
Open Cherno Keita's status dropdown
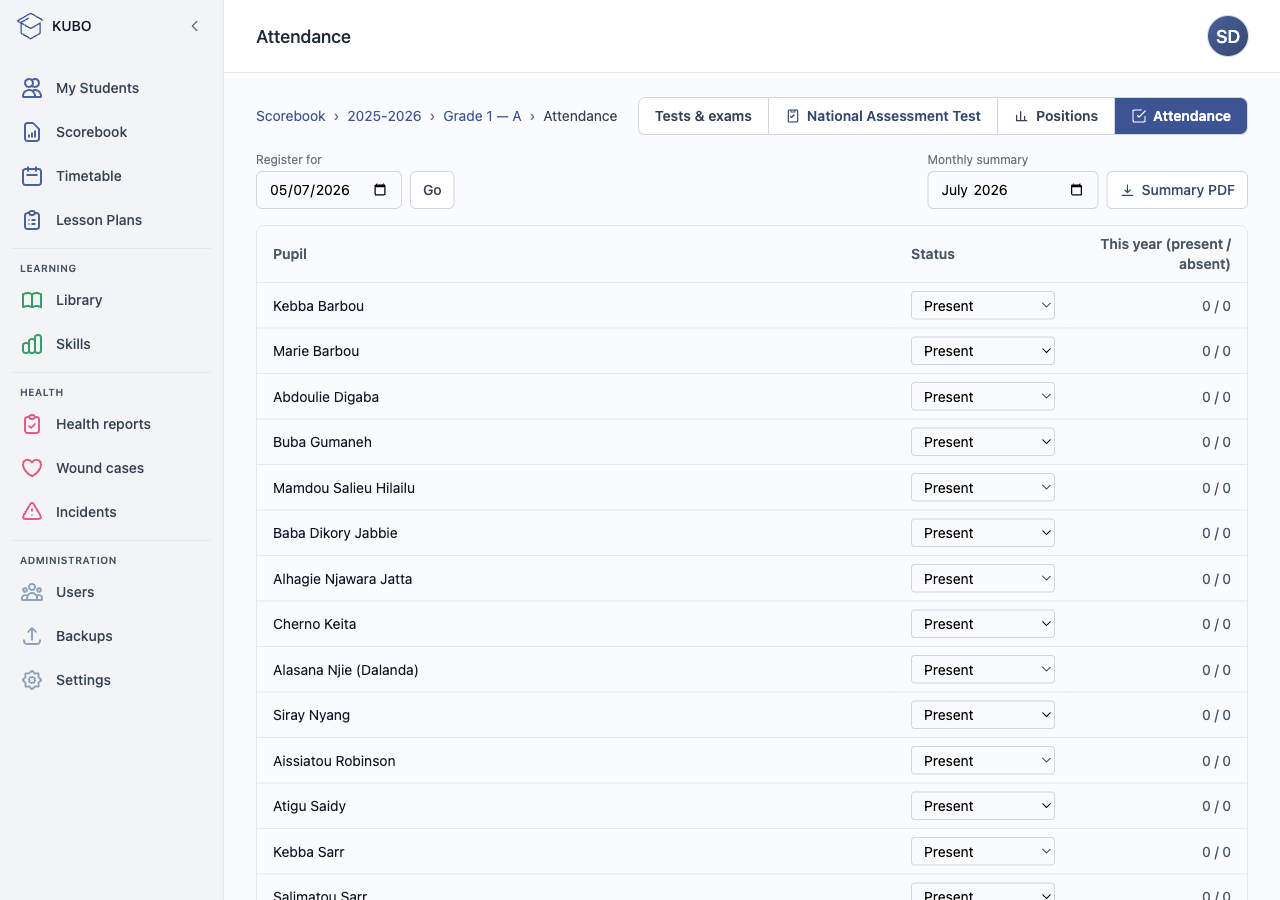[983, 624]
